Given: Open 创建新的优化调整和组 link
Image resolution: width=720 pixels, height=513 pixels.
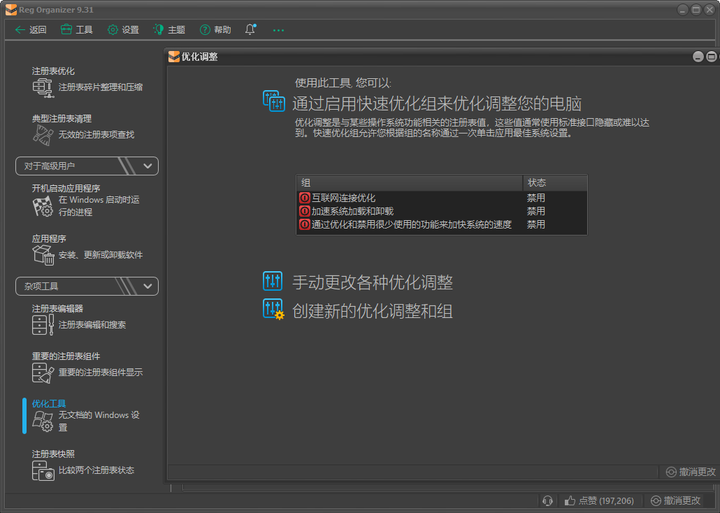Looking at the screenshot, I should click(372, 311).
